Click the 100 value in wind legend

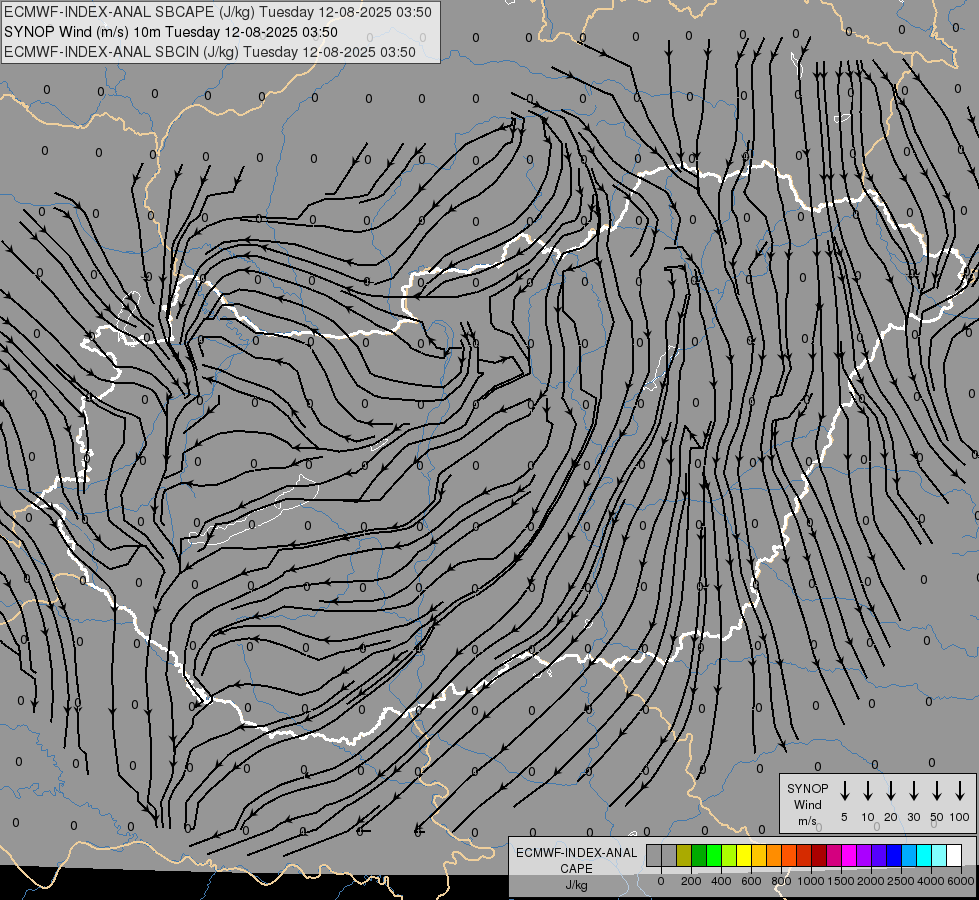click(960, 817)
